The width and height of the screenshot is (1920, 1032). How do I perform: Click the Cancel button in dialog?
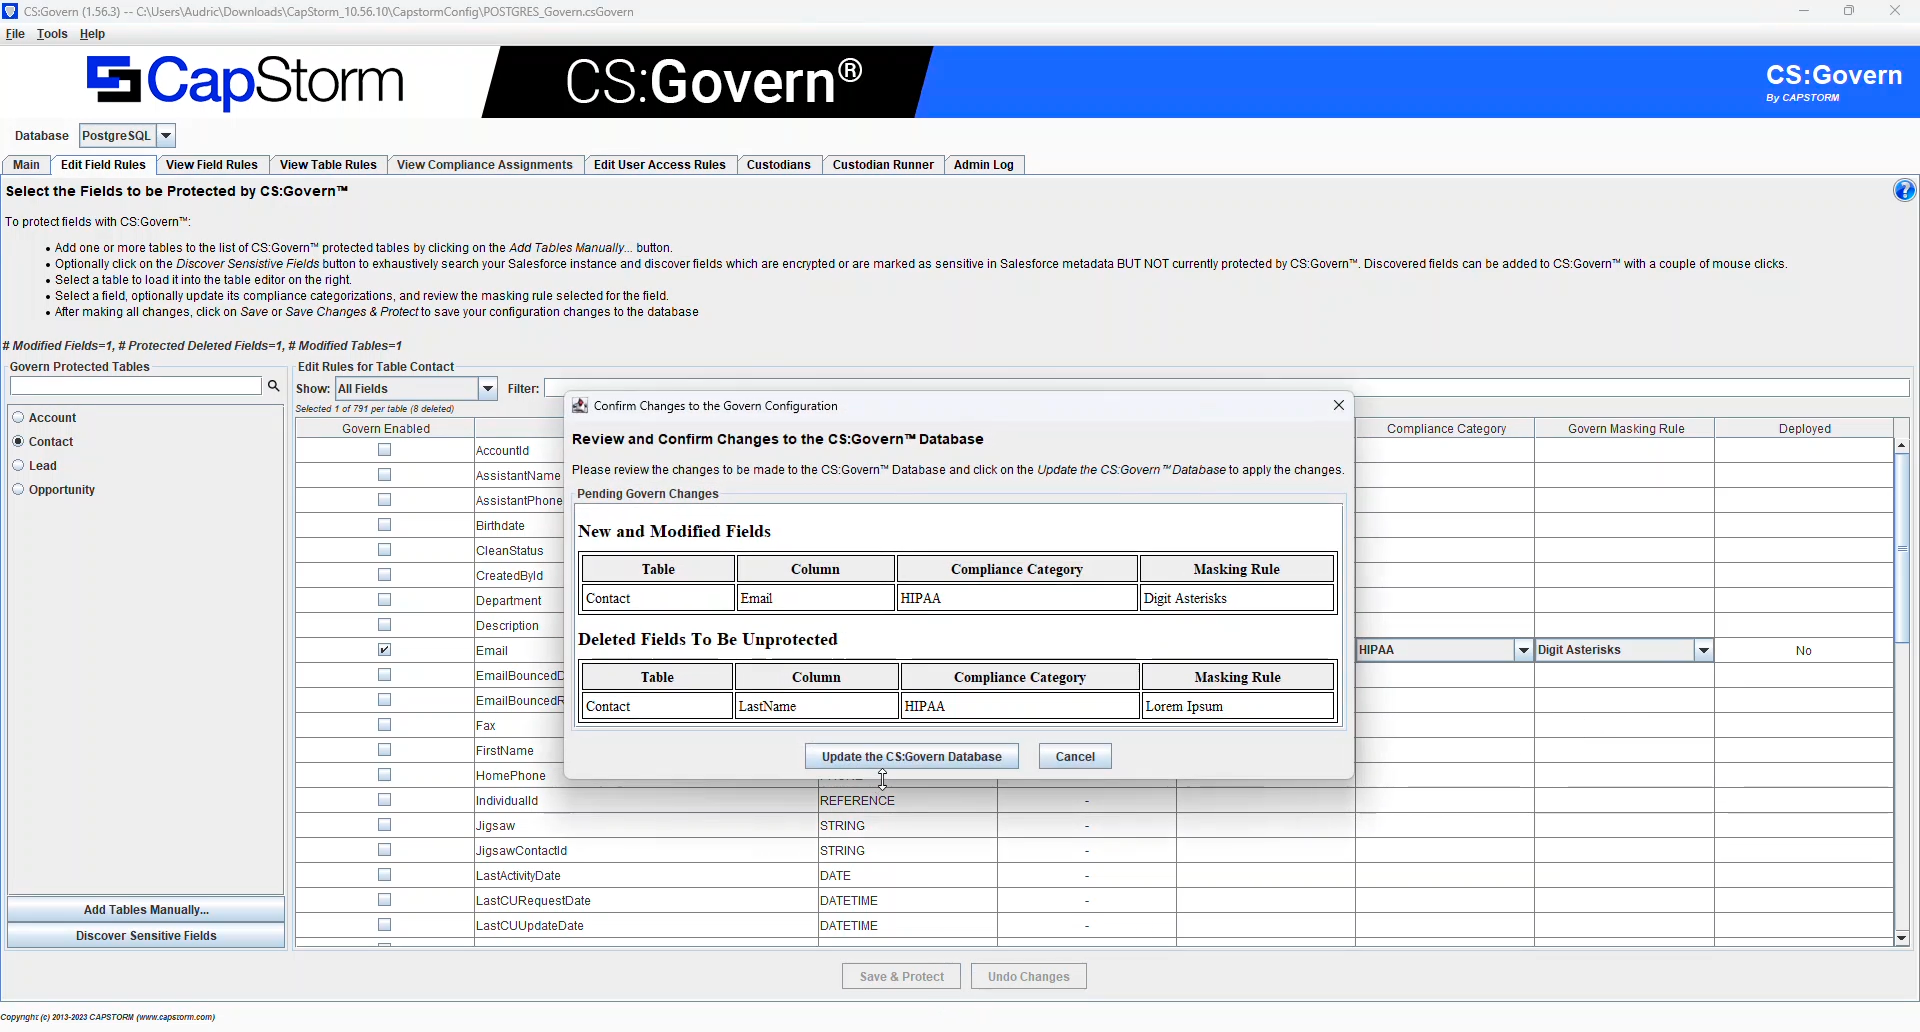coord(1075,757)
